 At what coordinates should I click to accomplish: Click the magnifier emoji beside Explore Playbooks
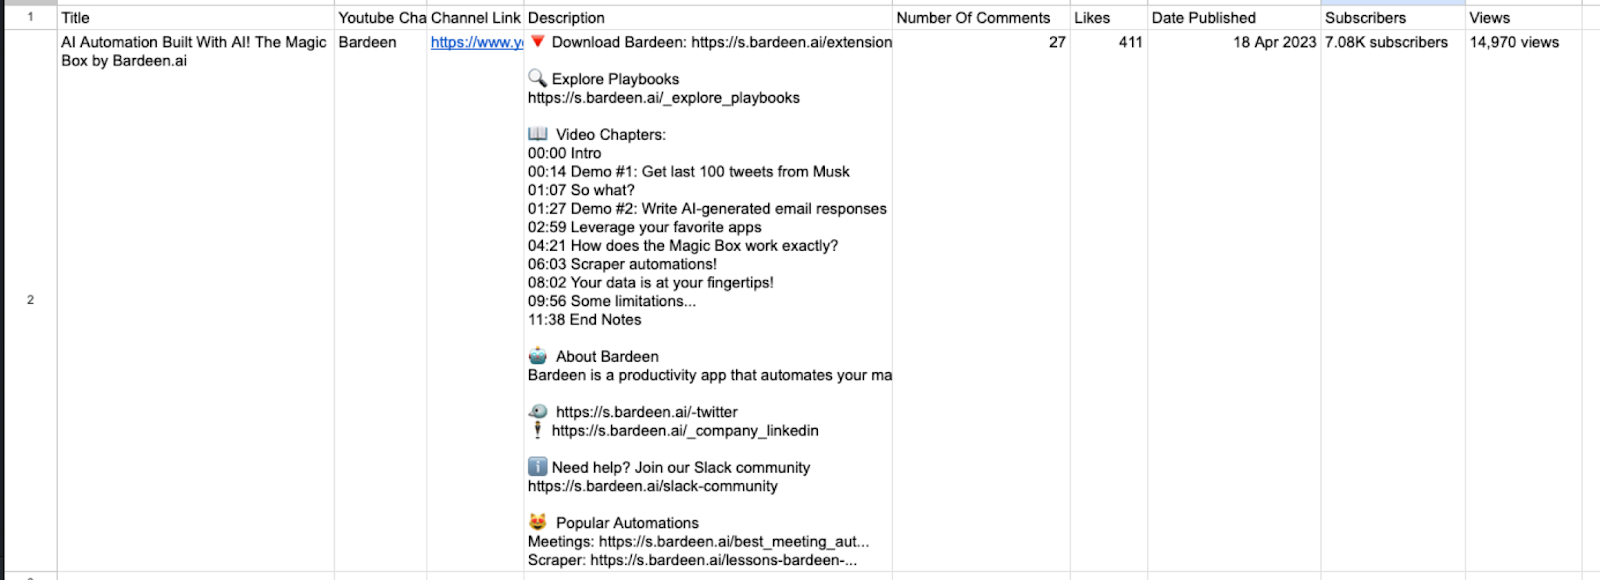537,78
